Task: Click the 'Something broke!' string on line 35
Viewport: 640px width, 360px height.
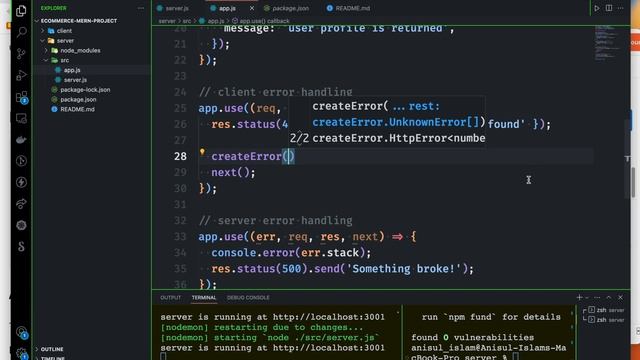Action: (404, 269)
